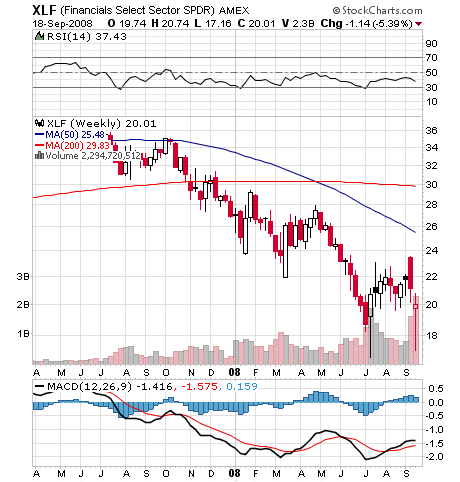
Task: Click the MACD -2.0 axis label
Action: [x=434, y=457]
